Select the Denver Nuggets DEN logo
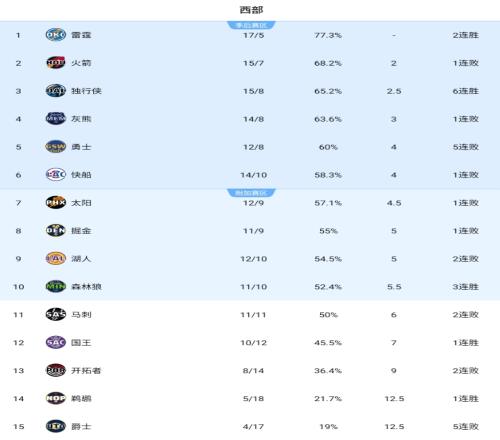This screenshot has width=500, height=440. (x=56, y=231)
